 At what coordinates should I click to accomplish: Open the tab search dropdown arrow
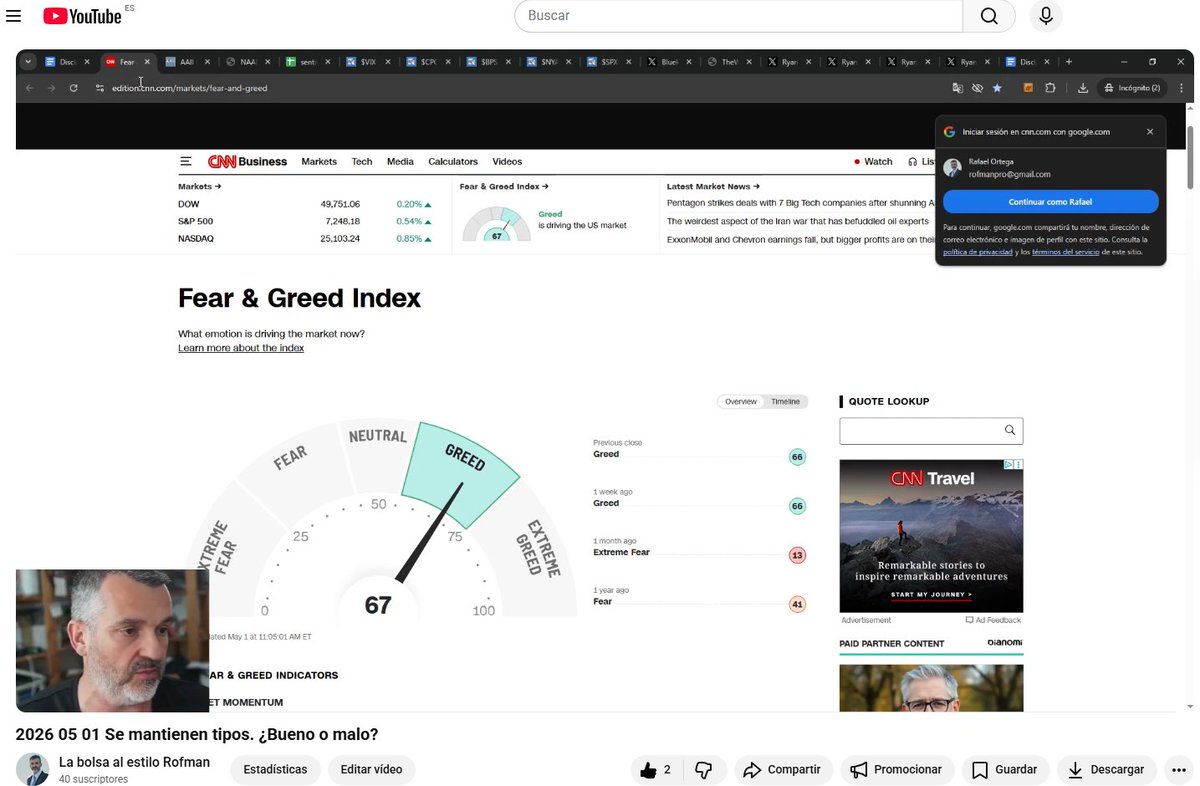28,62
